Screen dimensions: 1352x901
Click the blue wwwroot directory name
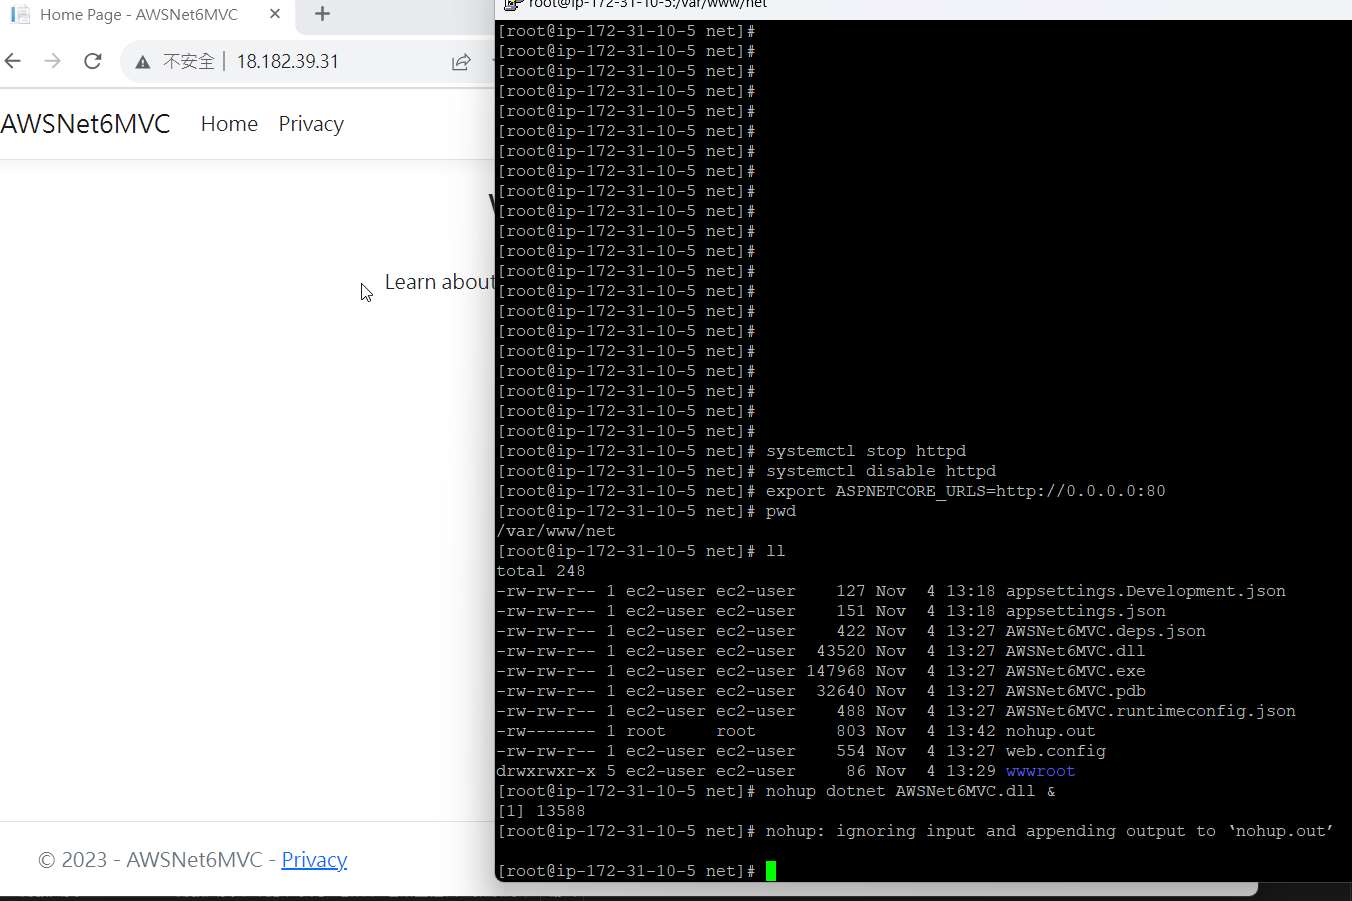coord(1041,771)
